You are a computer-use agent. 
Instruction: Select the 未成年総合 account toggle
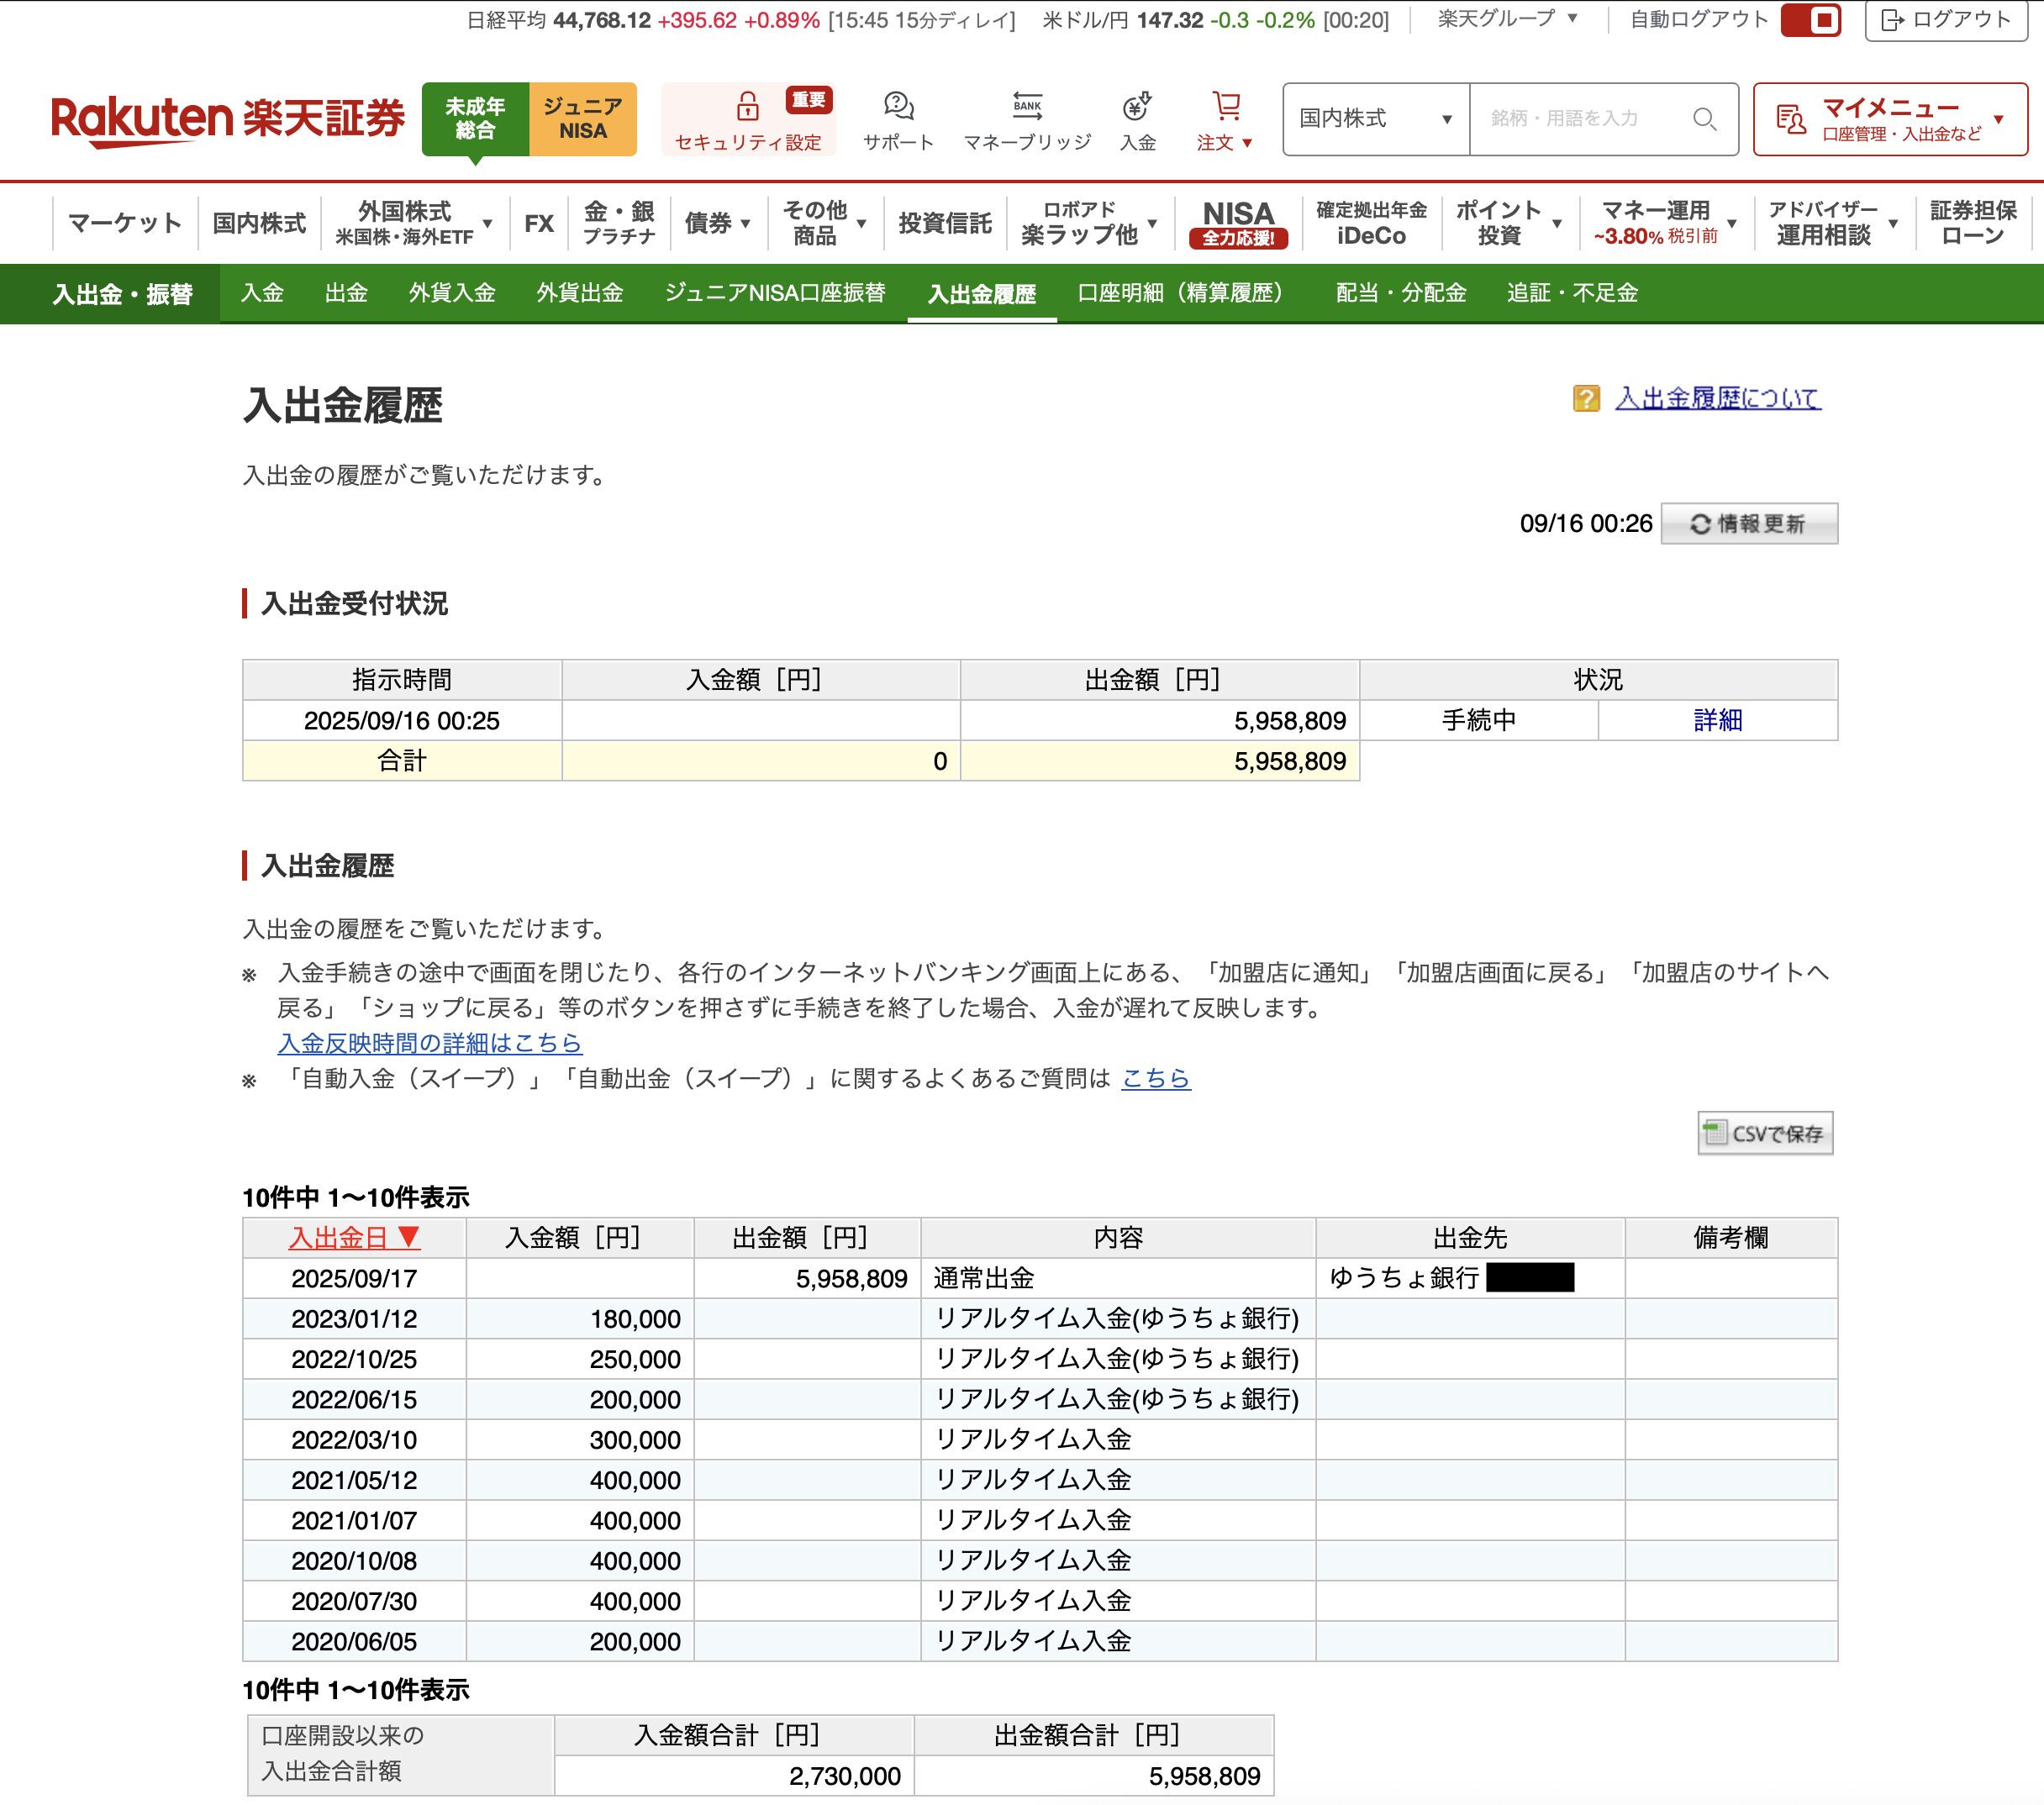pos(475,119)
